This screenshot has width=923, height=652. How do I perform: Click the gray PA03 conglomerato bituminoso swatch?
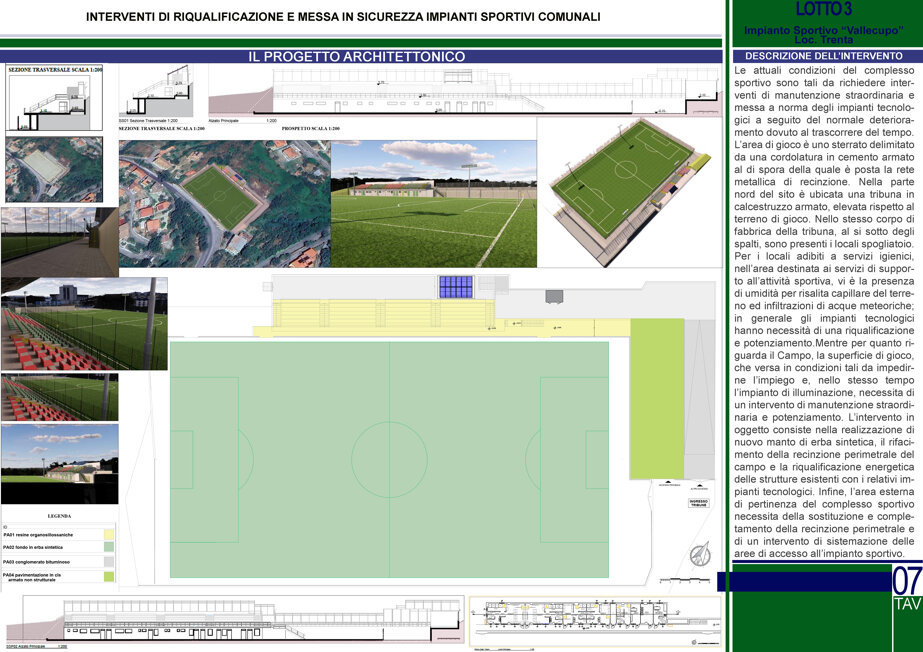[x=109, y=562]
